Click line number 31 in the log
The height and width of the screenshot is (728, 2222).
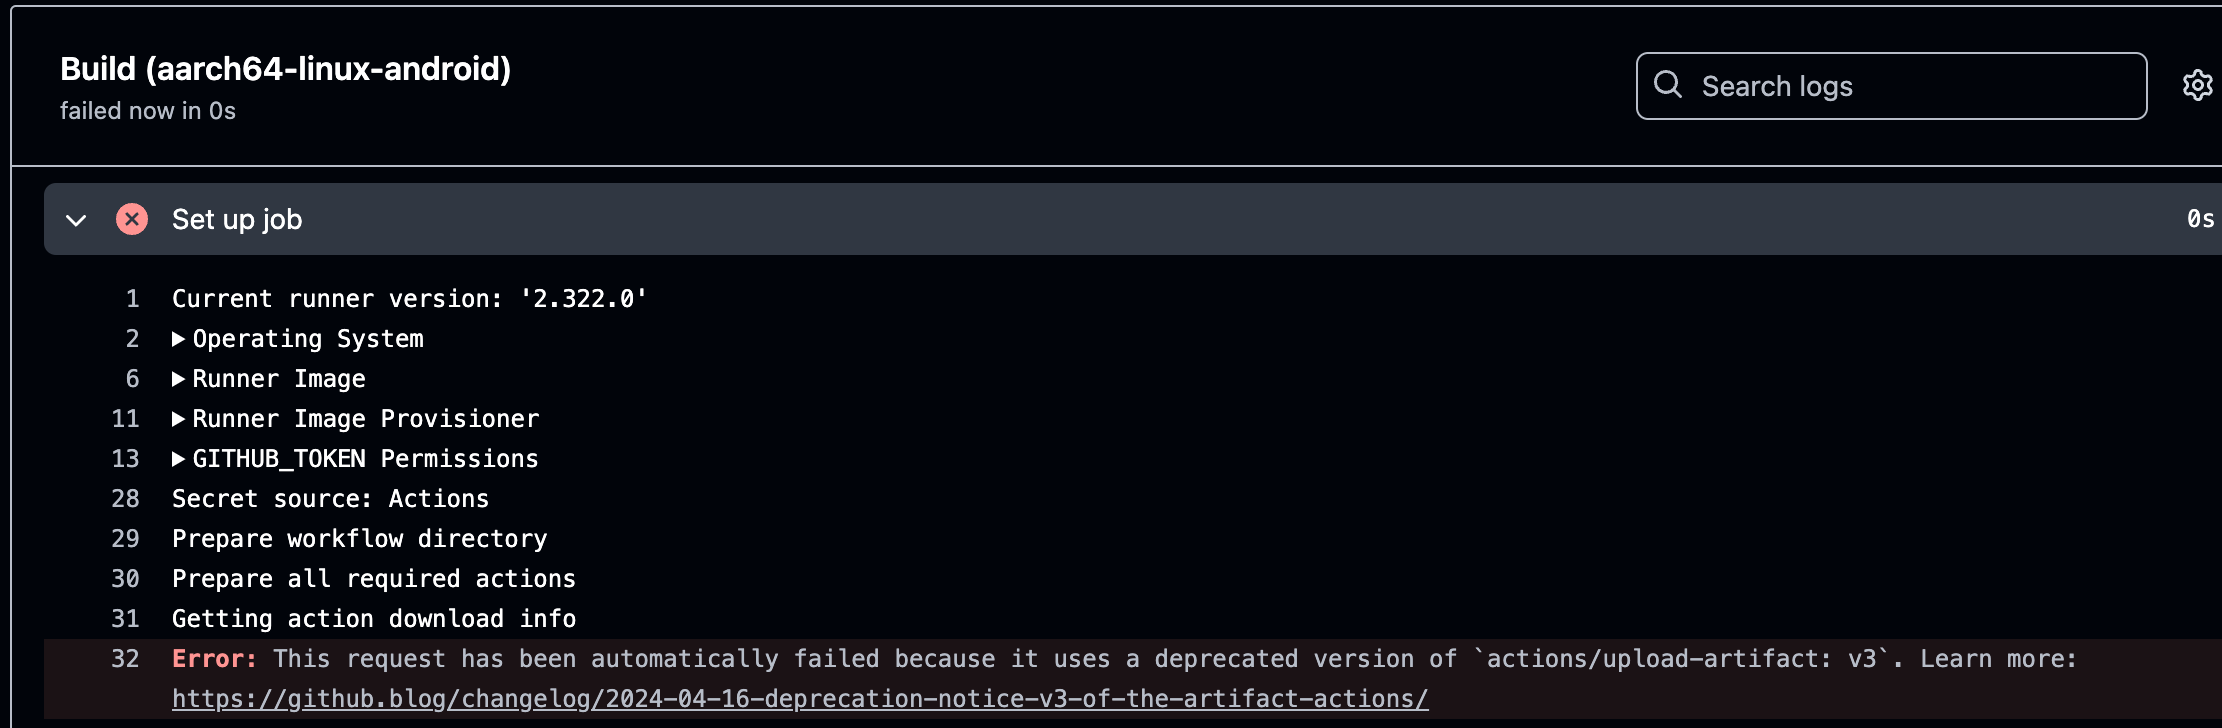(126, 619)
